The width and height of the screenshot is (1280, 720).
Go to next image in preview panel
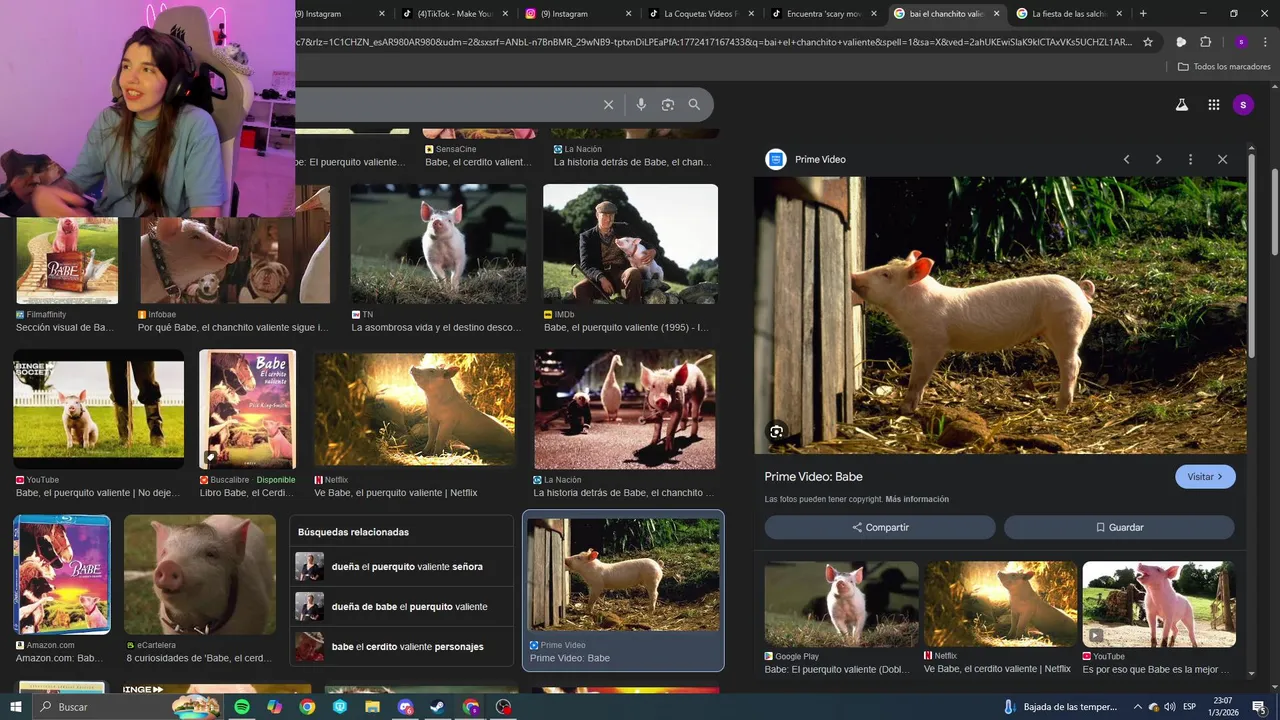coord(1158,159)
